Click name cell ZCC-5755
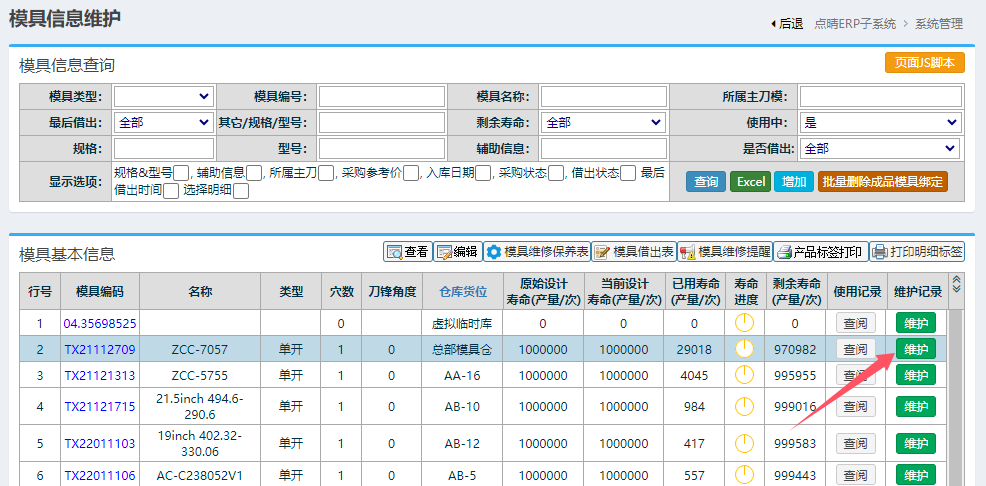 199,375
